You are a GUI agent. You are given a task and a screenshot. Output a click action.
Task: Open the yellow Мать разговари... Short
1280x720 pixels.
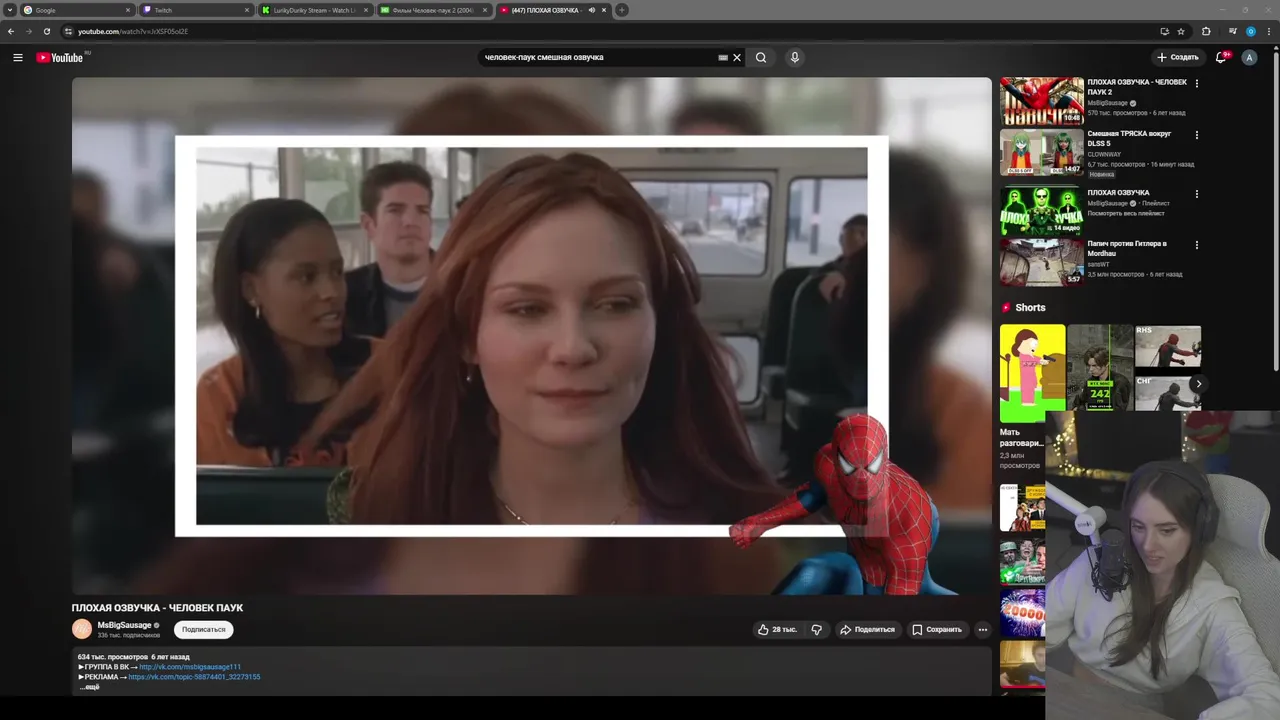[x=1032, y=373]
